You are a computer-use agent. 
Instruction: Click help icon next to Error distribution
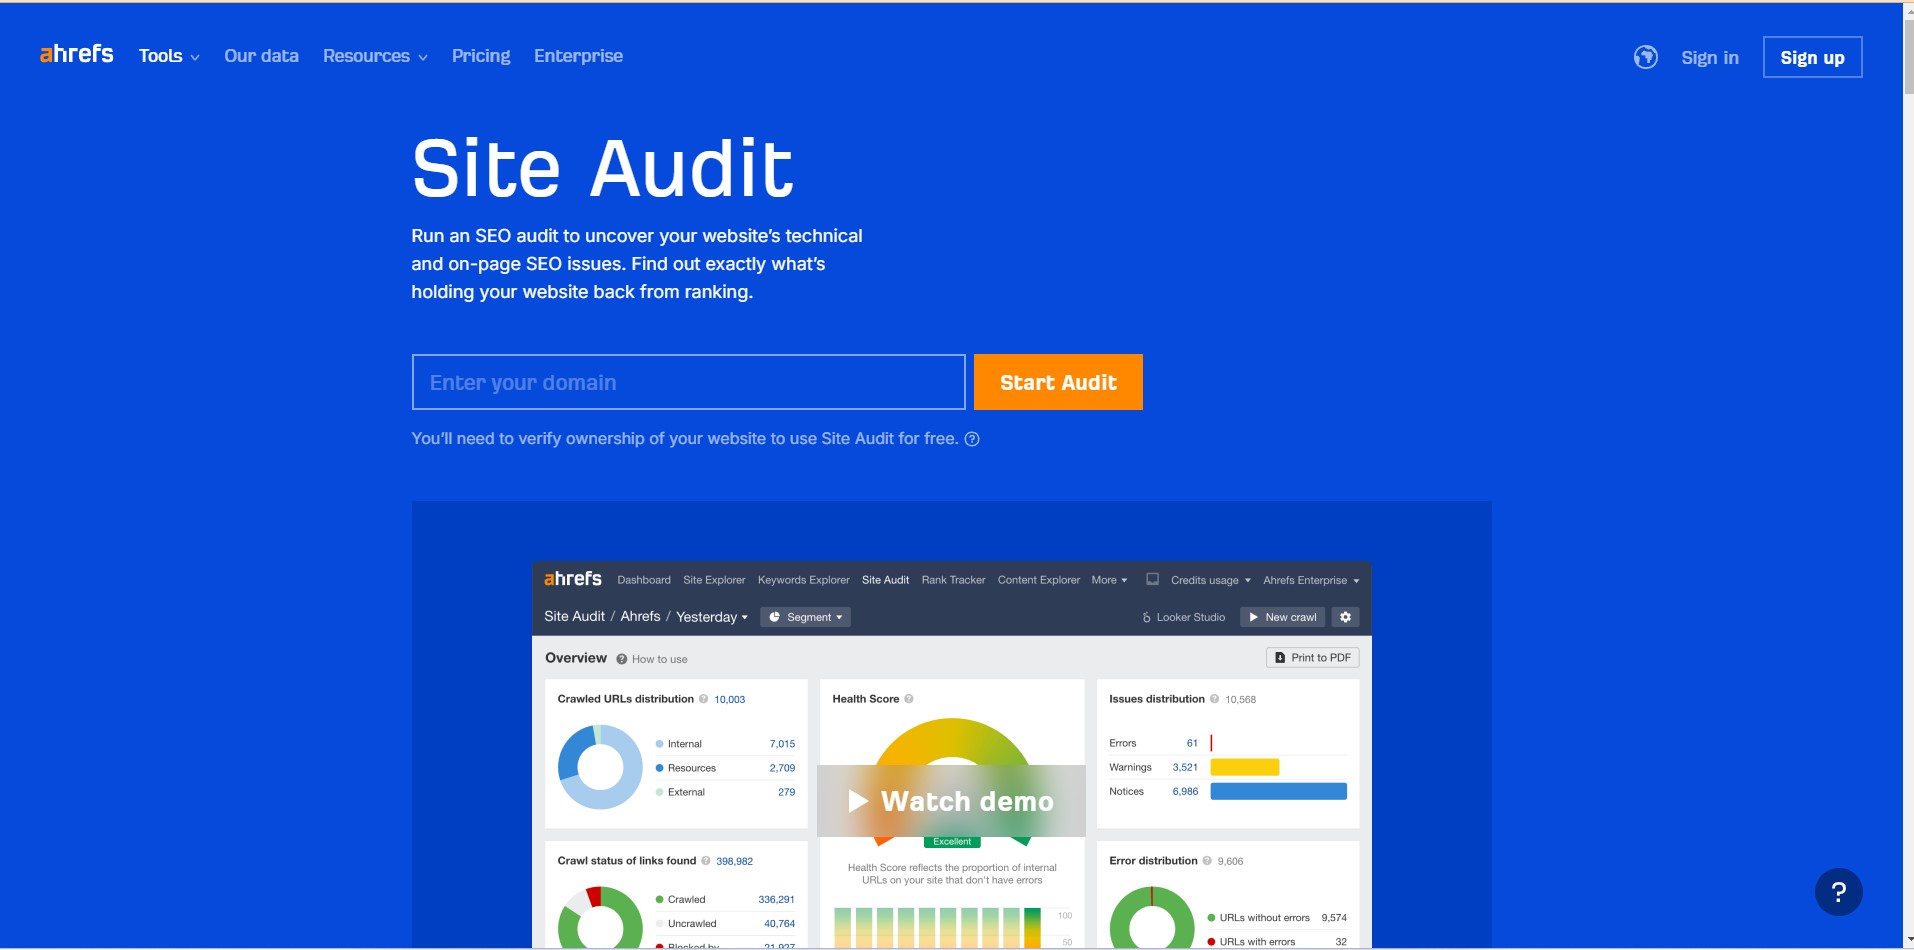[1207, 861]
